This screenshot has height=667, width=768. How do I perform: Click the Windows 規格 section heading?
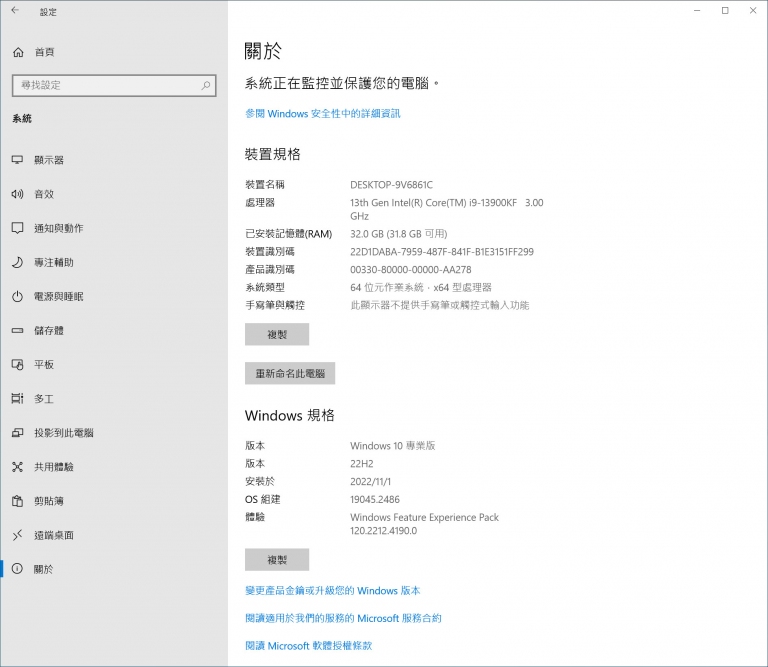pyautogui.click(x=290, y=415)
